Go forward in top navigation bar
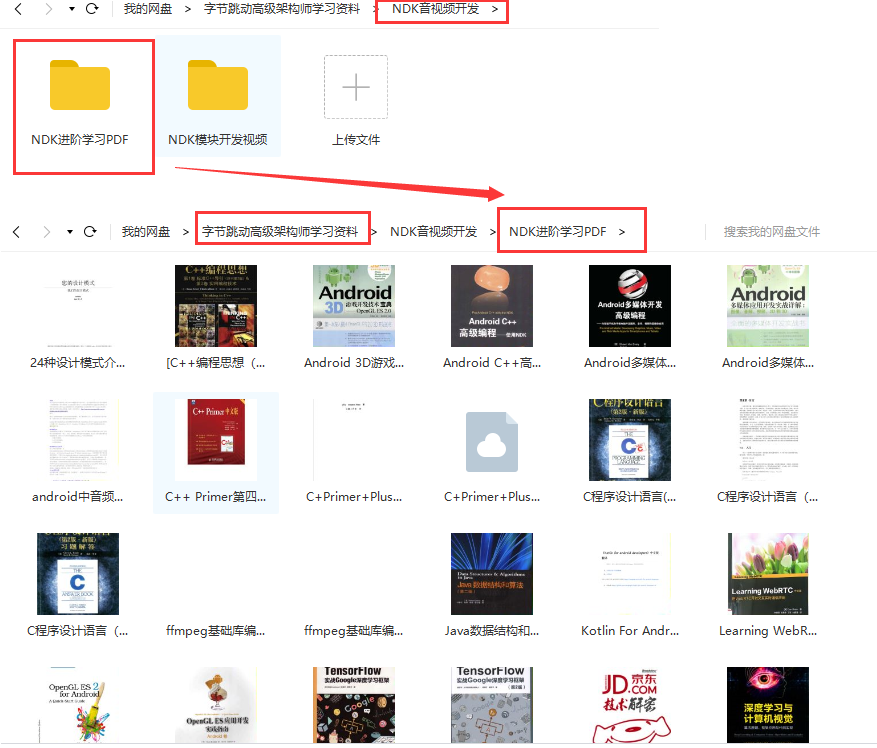Viewport: 877px width, 748px height. [x=49, y=9]
